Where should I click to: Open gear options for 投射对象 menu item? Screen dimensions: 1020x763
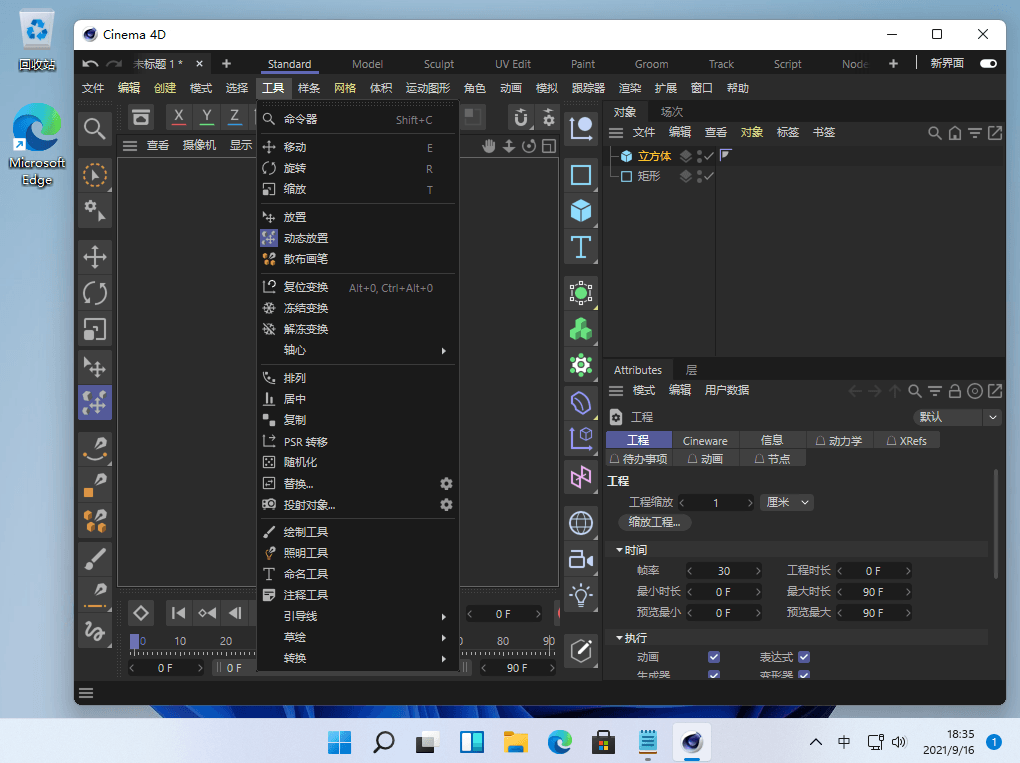446,505
